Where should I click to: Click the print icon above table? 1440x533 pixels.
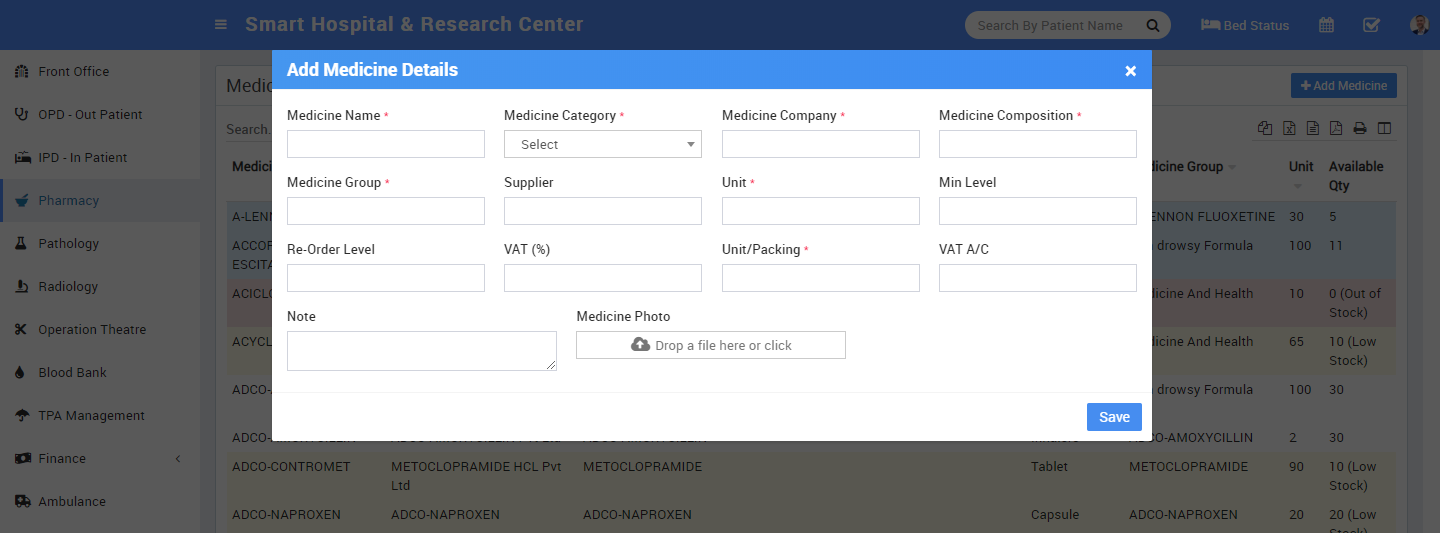[1360, 128]
